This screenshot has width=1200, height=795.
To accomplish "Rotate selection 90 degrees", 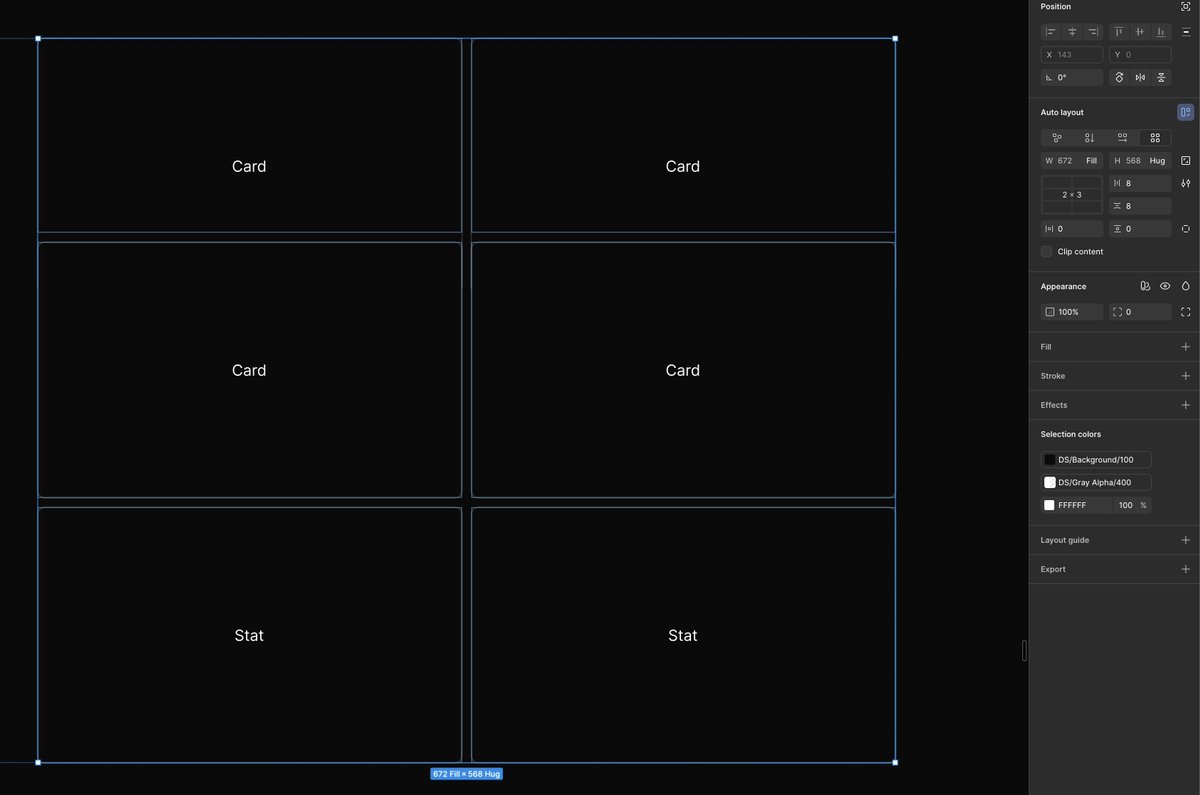I will click(x=1119, y=77).
